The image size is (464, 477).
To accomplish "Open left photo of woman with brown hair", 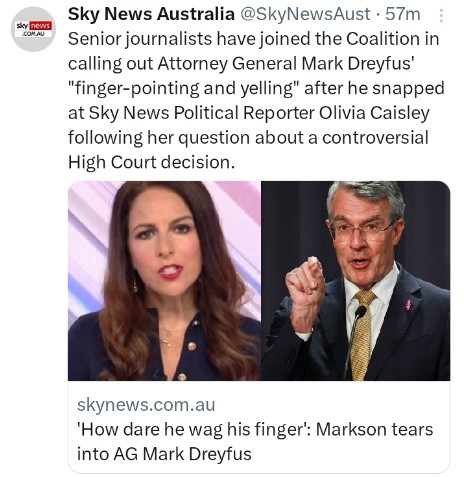I will [164, 281].
